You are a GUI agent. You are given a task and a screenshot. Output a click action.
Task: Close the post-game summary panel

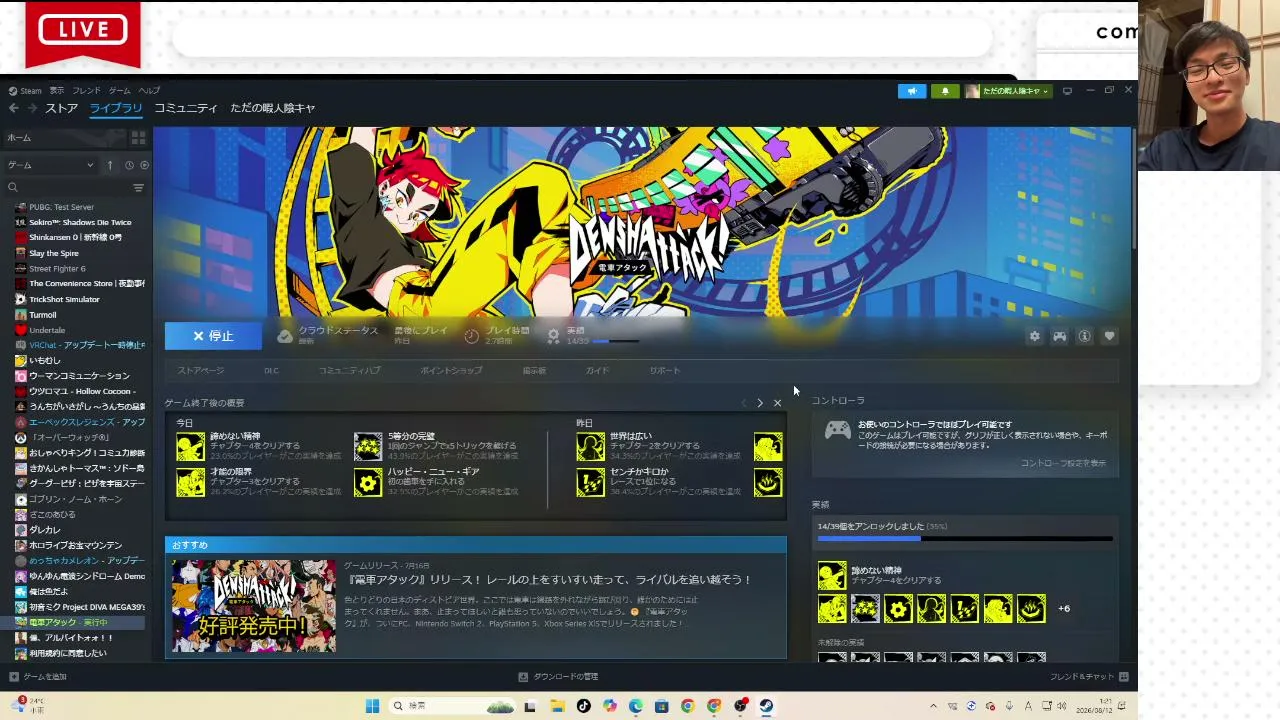(x=777, y=403)
